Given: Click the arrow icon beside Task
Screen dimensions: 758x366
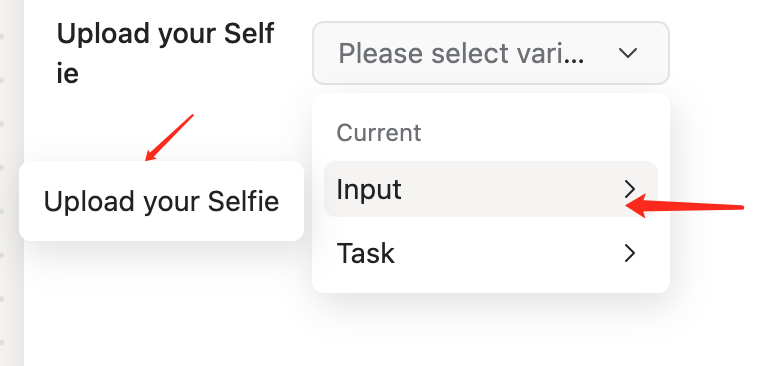Looking at the screenshot, I should [x=629, y=253].
